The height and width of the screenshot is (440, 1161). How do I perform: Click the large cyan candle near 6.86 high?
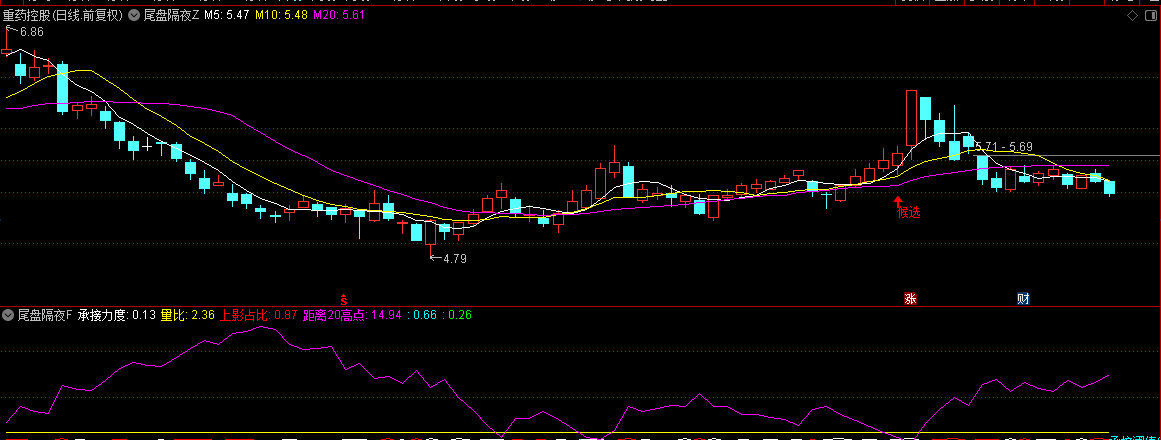[x=63, y=87]
